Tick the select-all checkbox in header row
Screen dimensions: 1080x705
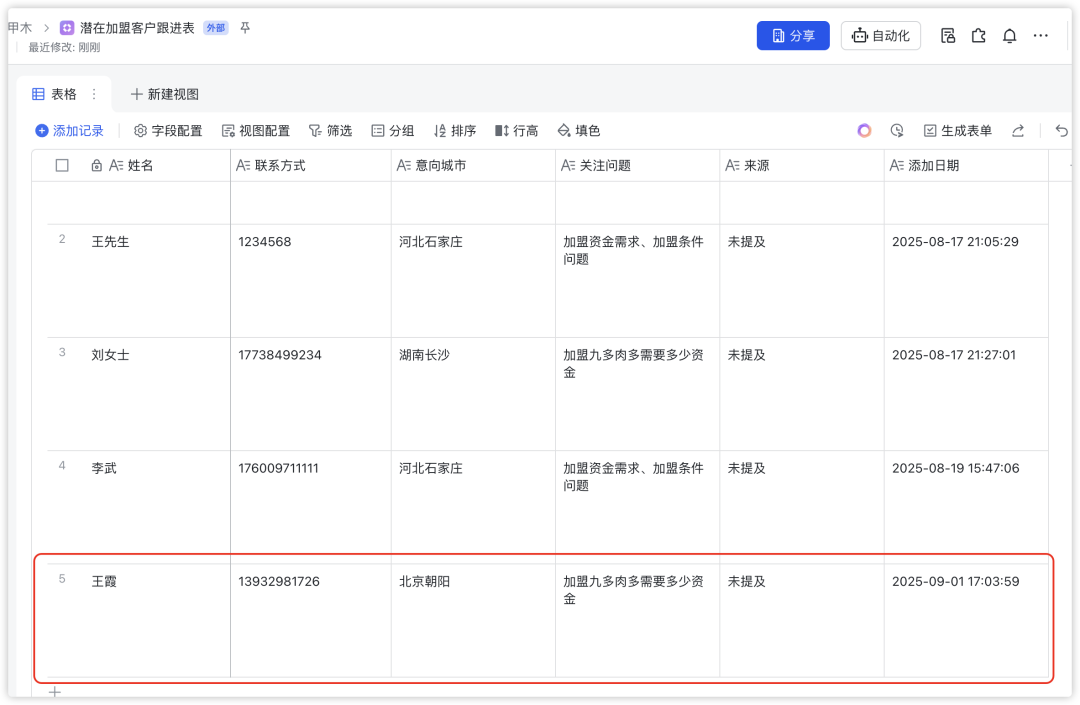point(62,166)
